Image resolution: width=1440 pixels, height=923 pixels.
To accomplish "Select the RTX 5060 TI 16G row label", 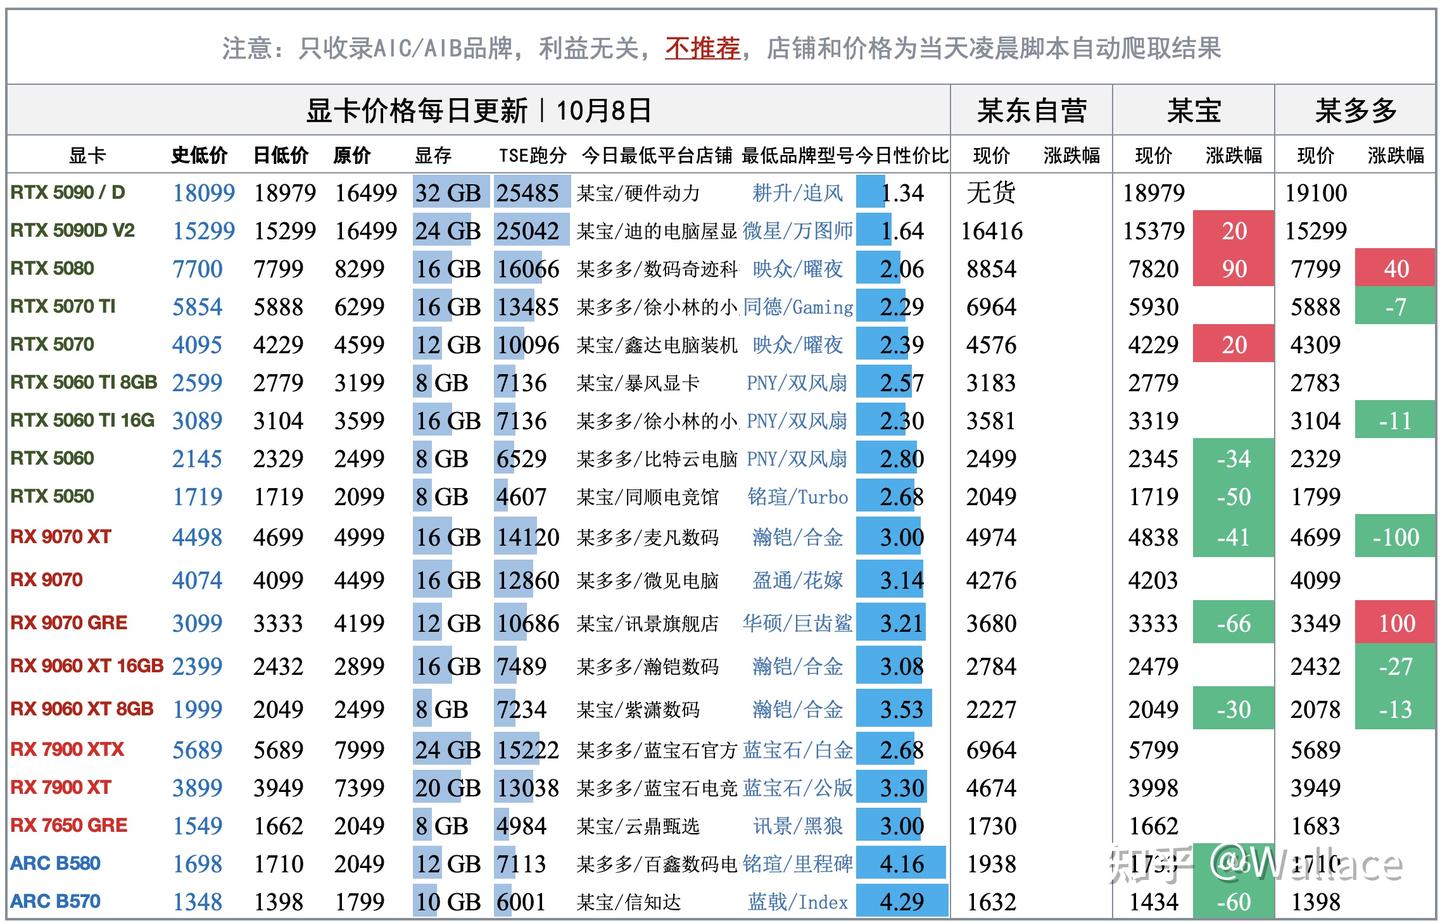I will (x=83, y=420).
